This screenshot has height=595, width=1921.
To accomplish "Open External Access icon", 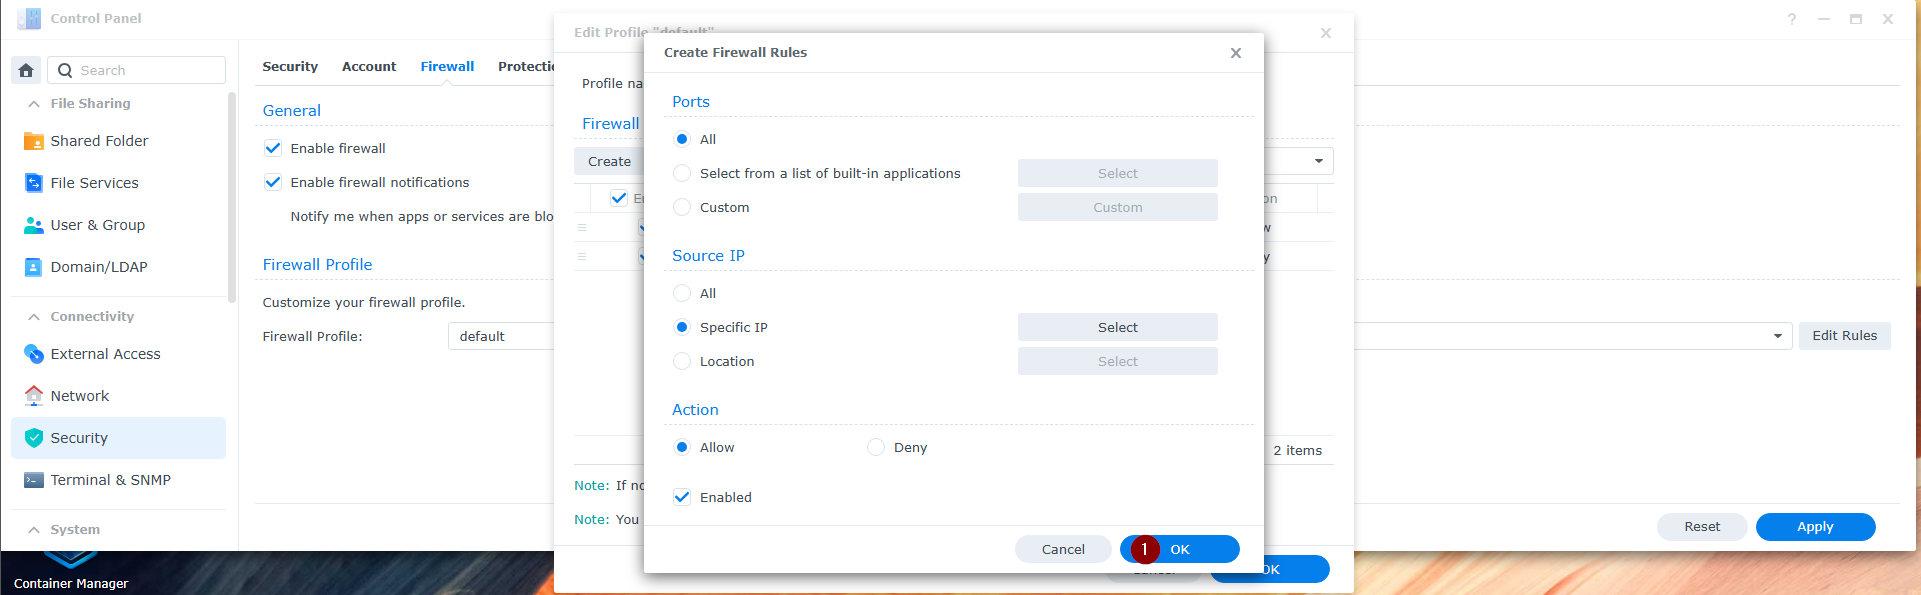I will pos(34,354).
